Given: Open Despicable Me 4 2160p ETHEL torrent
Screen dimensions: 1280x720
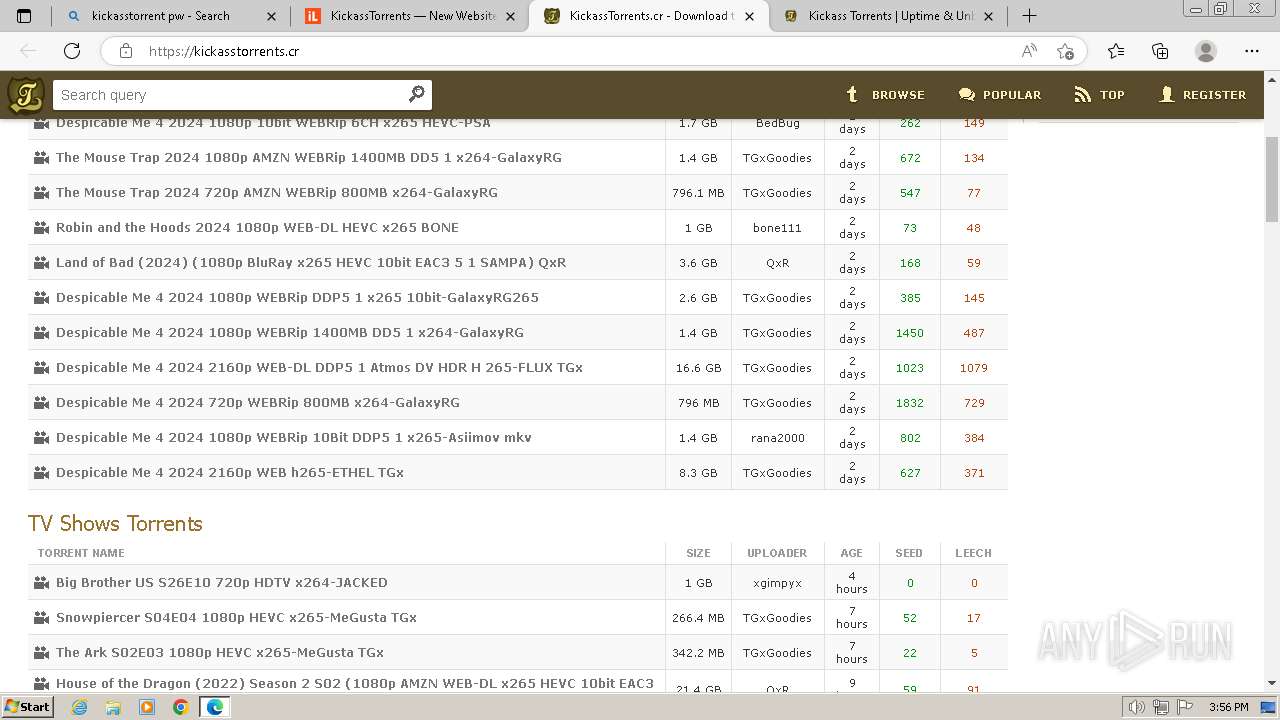Looking at the screenshot, I should 230,473.
